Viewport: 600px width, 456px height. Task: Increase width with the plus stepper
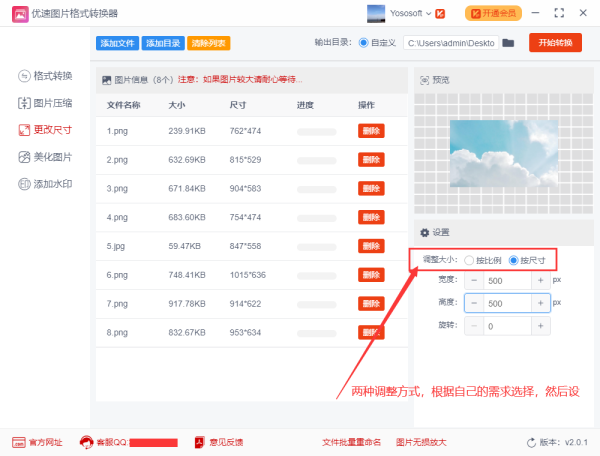click(x=540, y=280)
